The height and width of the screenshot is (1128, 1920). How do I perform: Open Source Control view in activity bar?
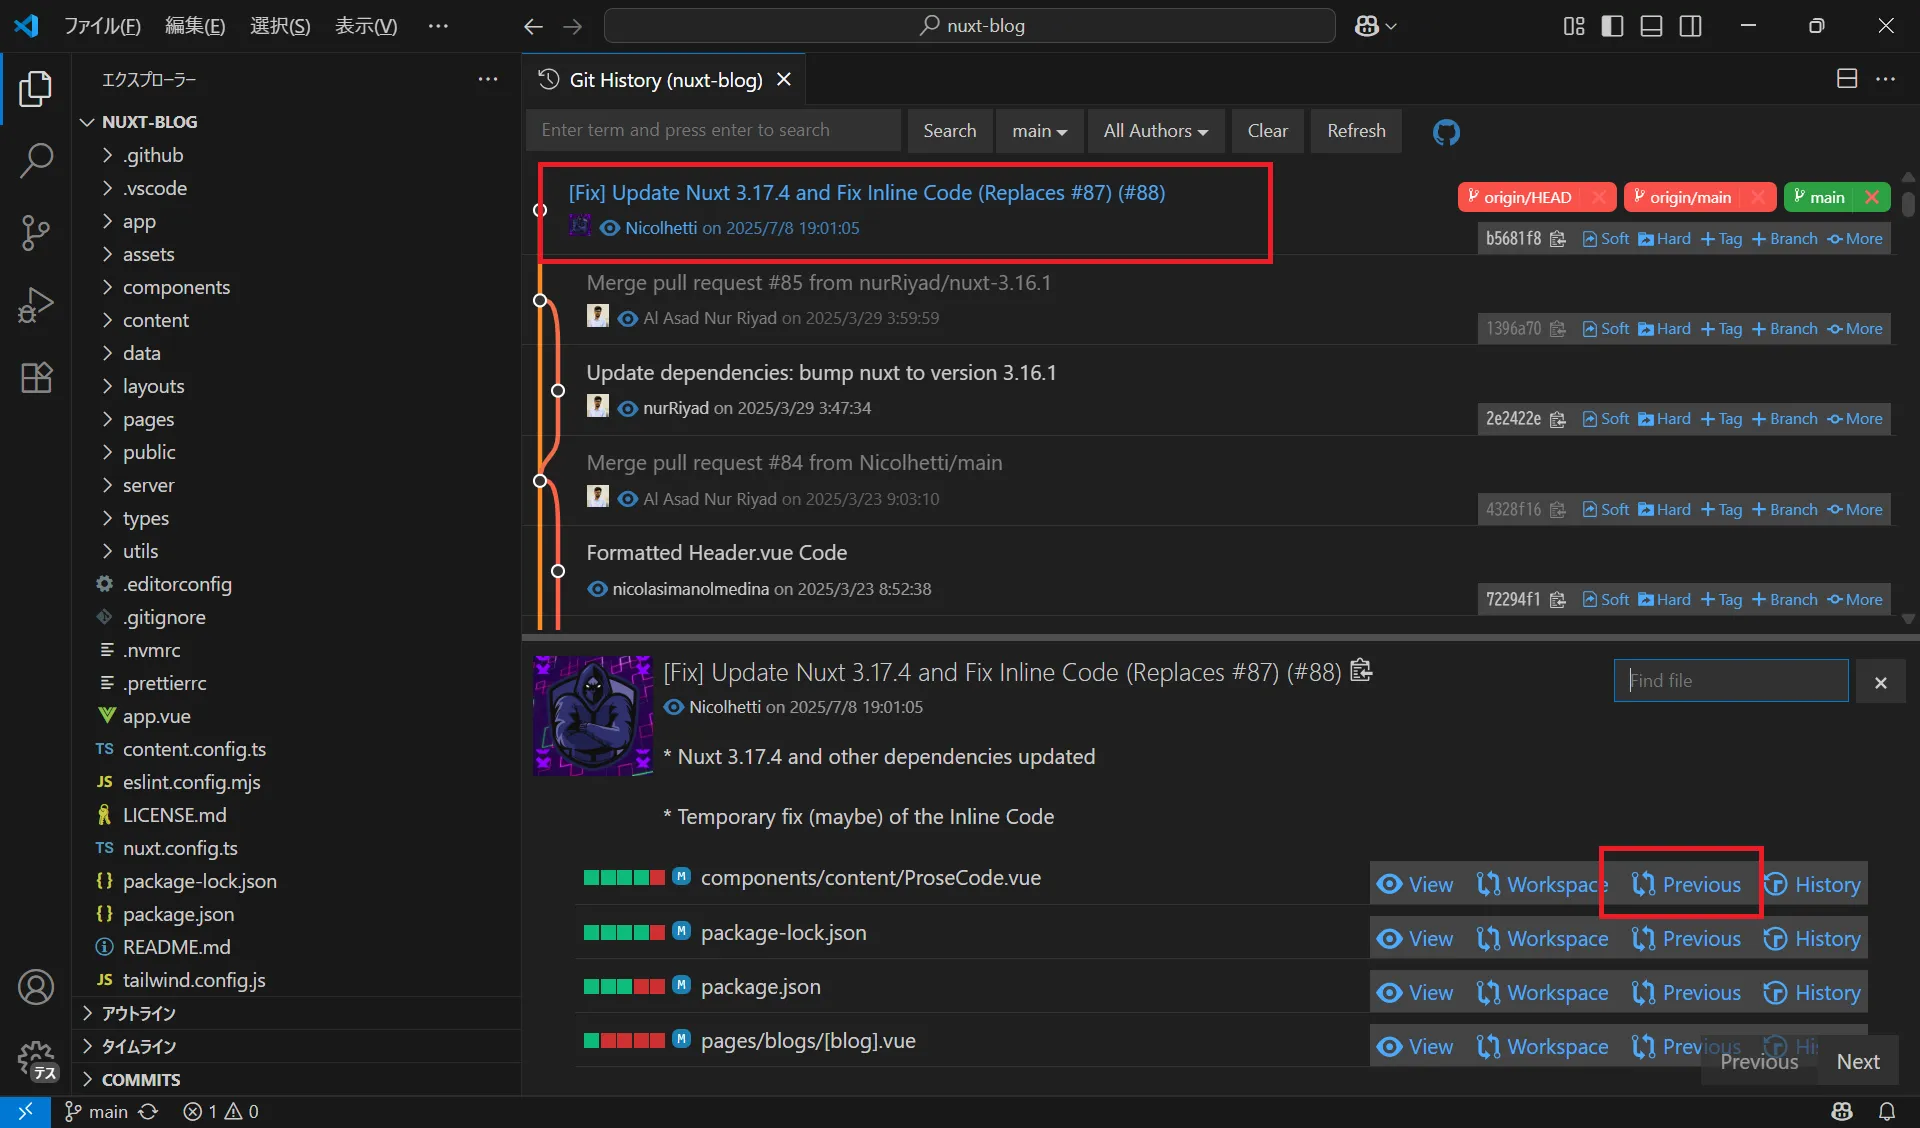[x=36, y=232]
